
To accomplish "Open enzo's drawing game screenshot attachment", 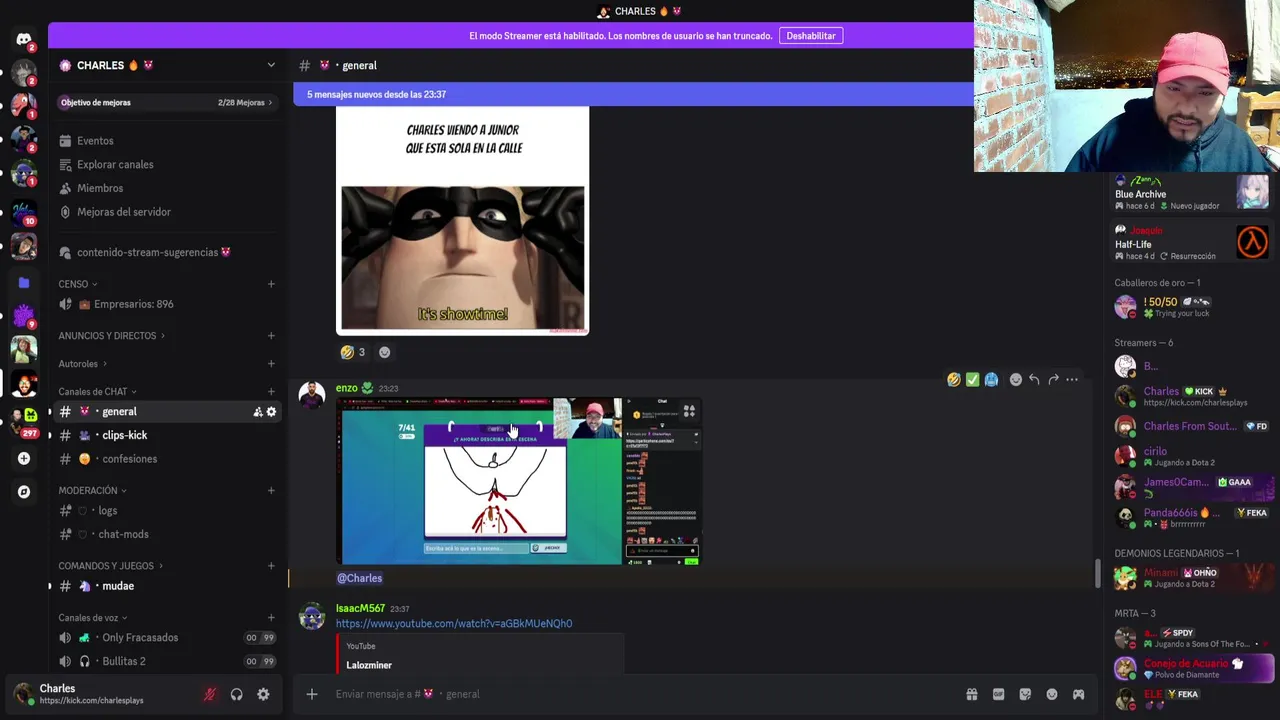I will (519, 481).
